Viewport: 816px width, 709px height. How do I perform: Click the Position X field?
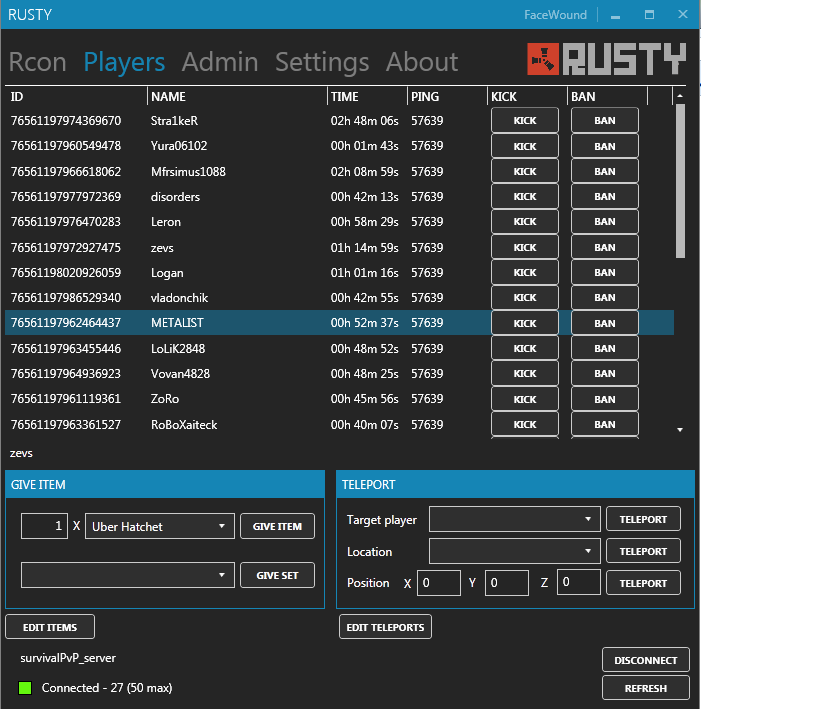(x=439, y=583)
